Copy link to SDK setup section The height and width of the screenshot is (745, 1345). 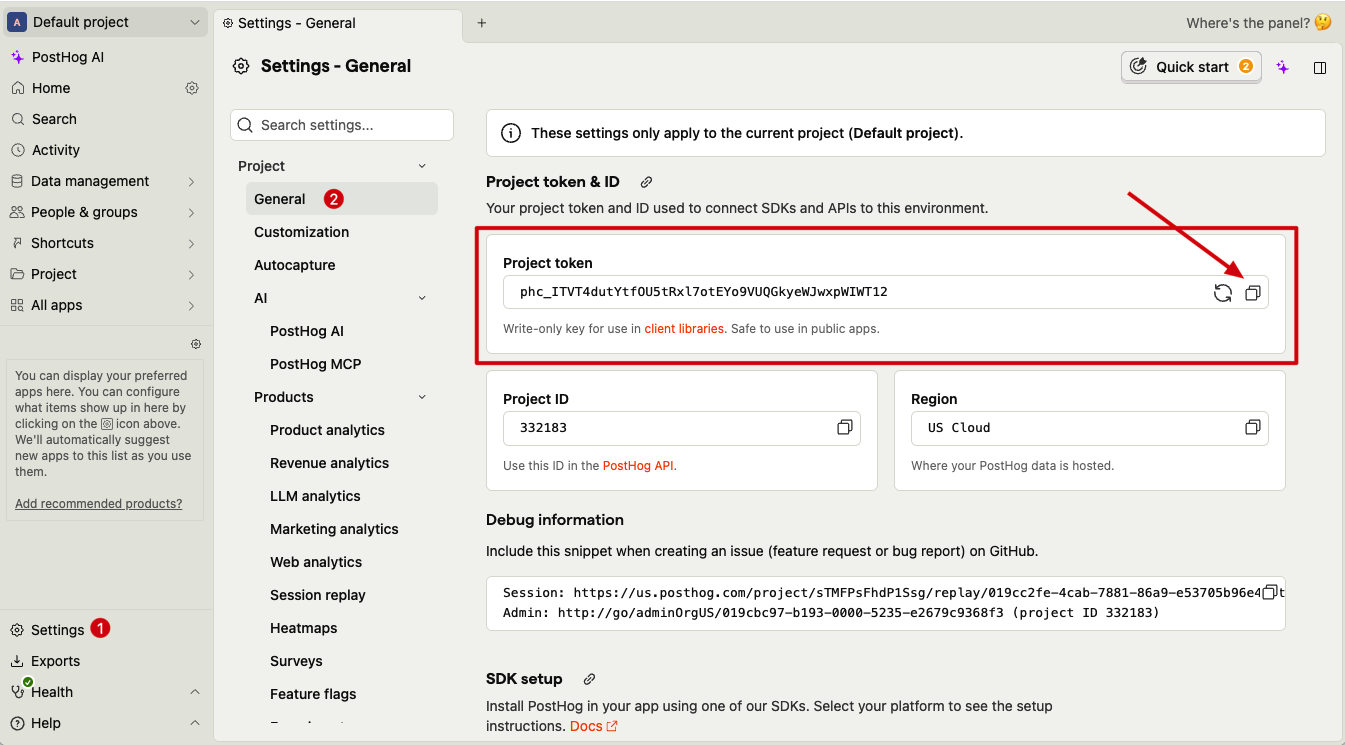pyautogui.click(x=589, y=679)
